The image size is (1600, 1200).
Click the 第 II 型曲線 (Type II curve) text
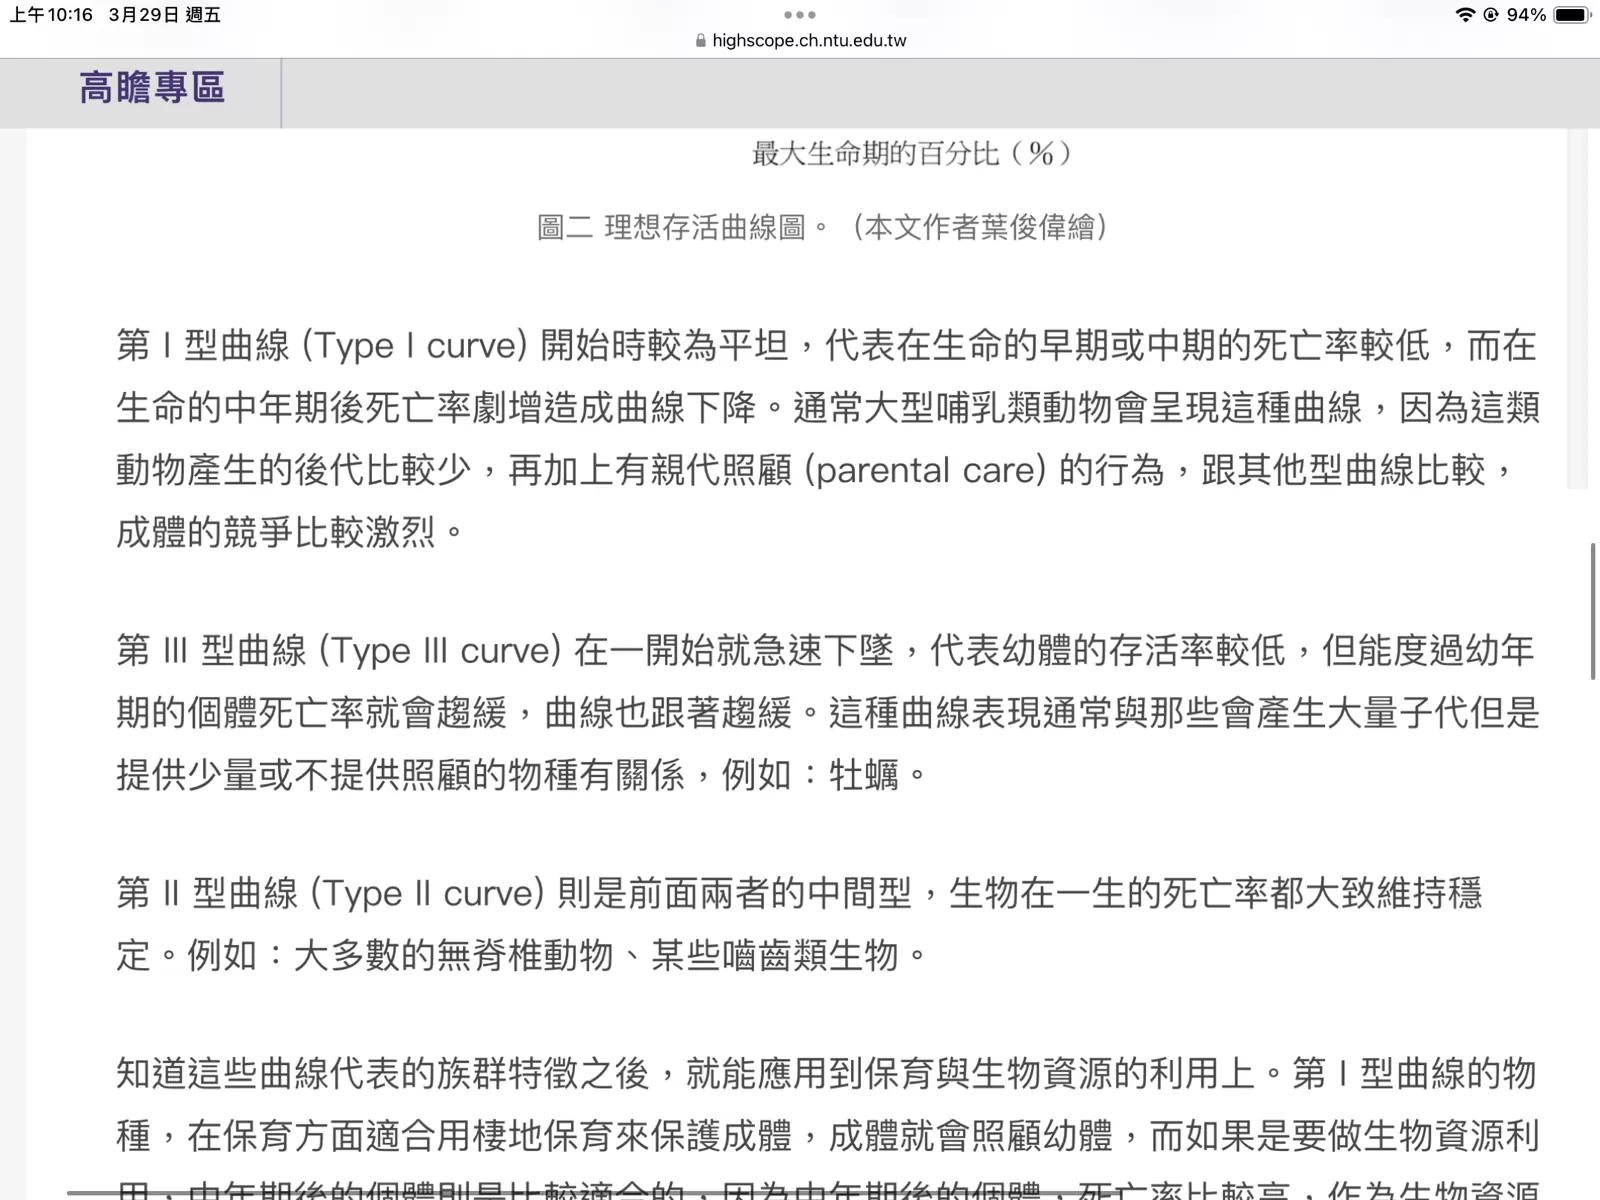click(330, 893)
